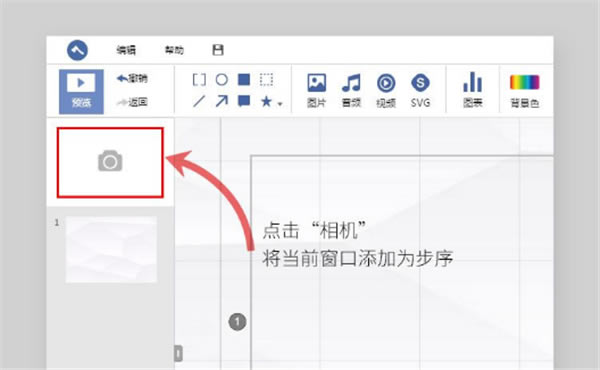The height and width of the screenshot is (370, 600).
Task: Select the speech bubble shape
Action: [x=244, y=101]
